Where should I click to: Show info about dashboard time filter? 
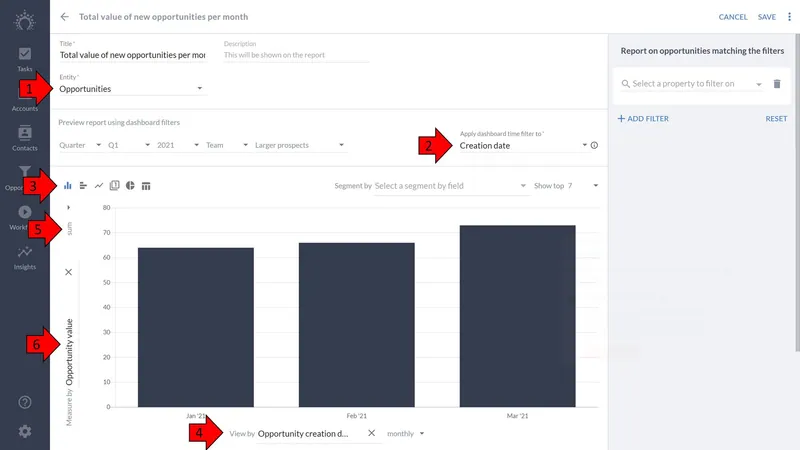[x=594, y=145]
